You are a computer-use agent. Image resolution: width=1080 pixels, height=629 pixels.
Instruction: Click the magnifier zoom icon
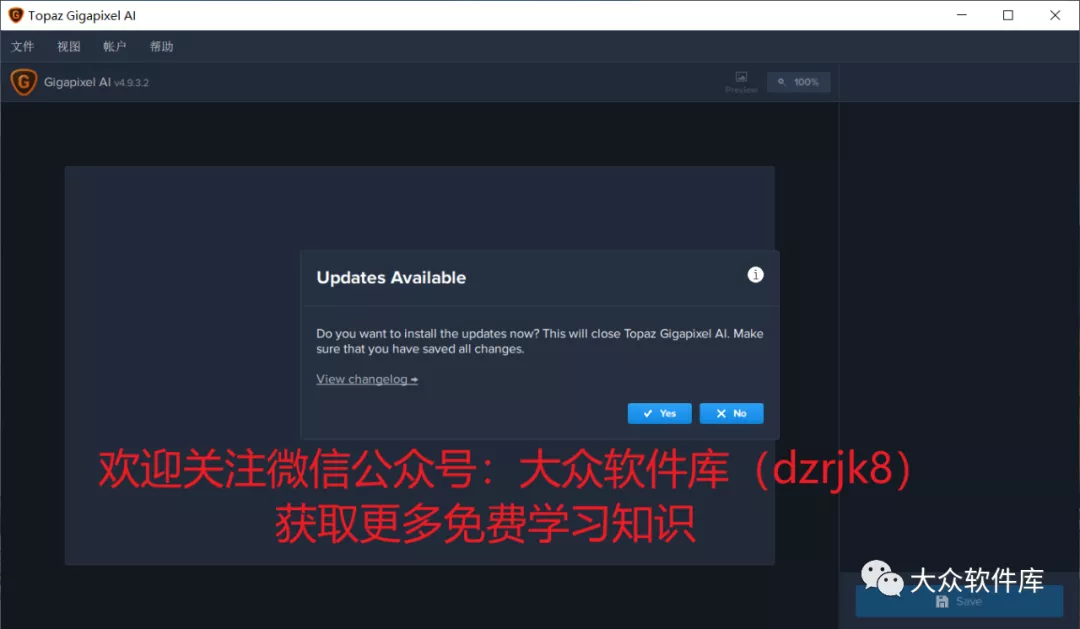781,82
